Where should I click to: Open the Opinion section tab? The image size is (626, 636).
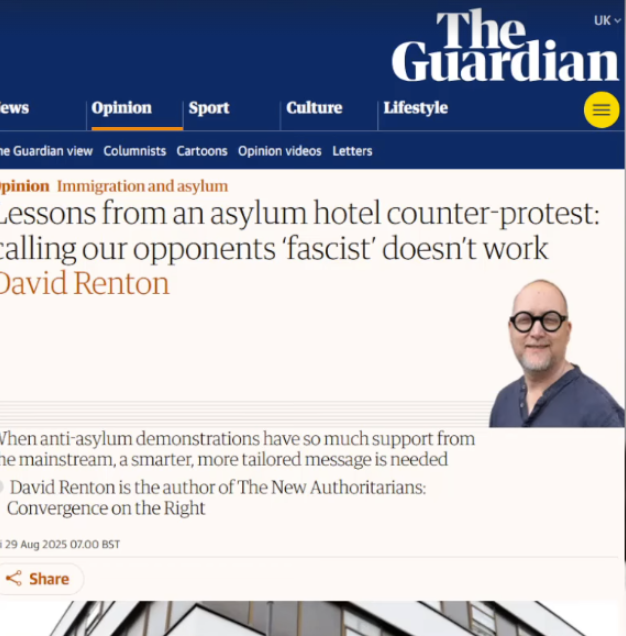click(x=121, y=108)
